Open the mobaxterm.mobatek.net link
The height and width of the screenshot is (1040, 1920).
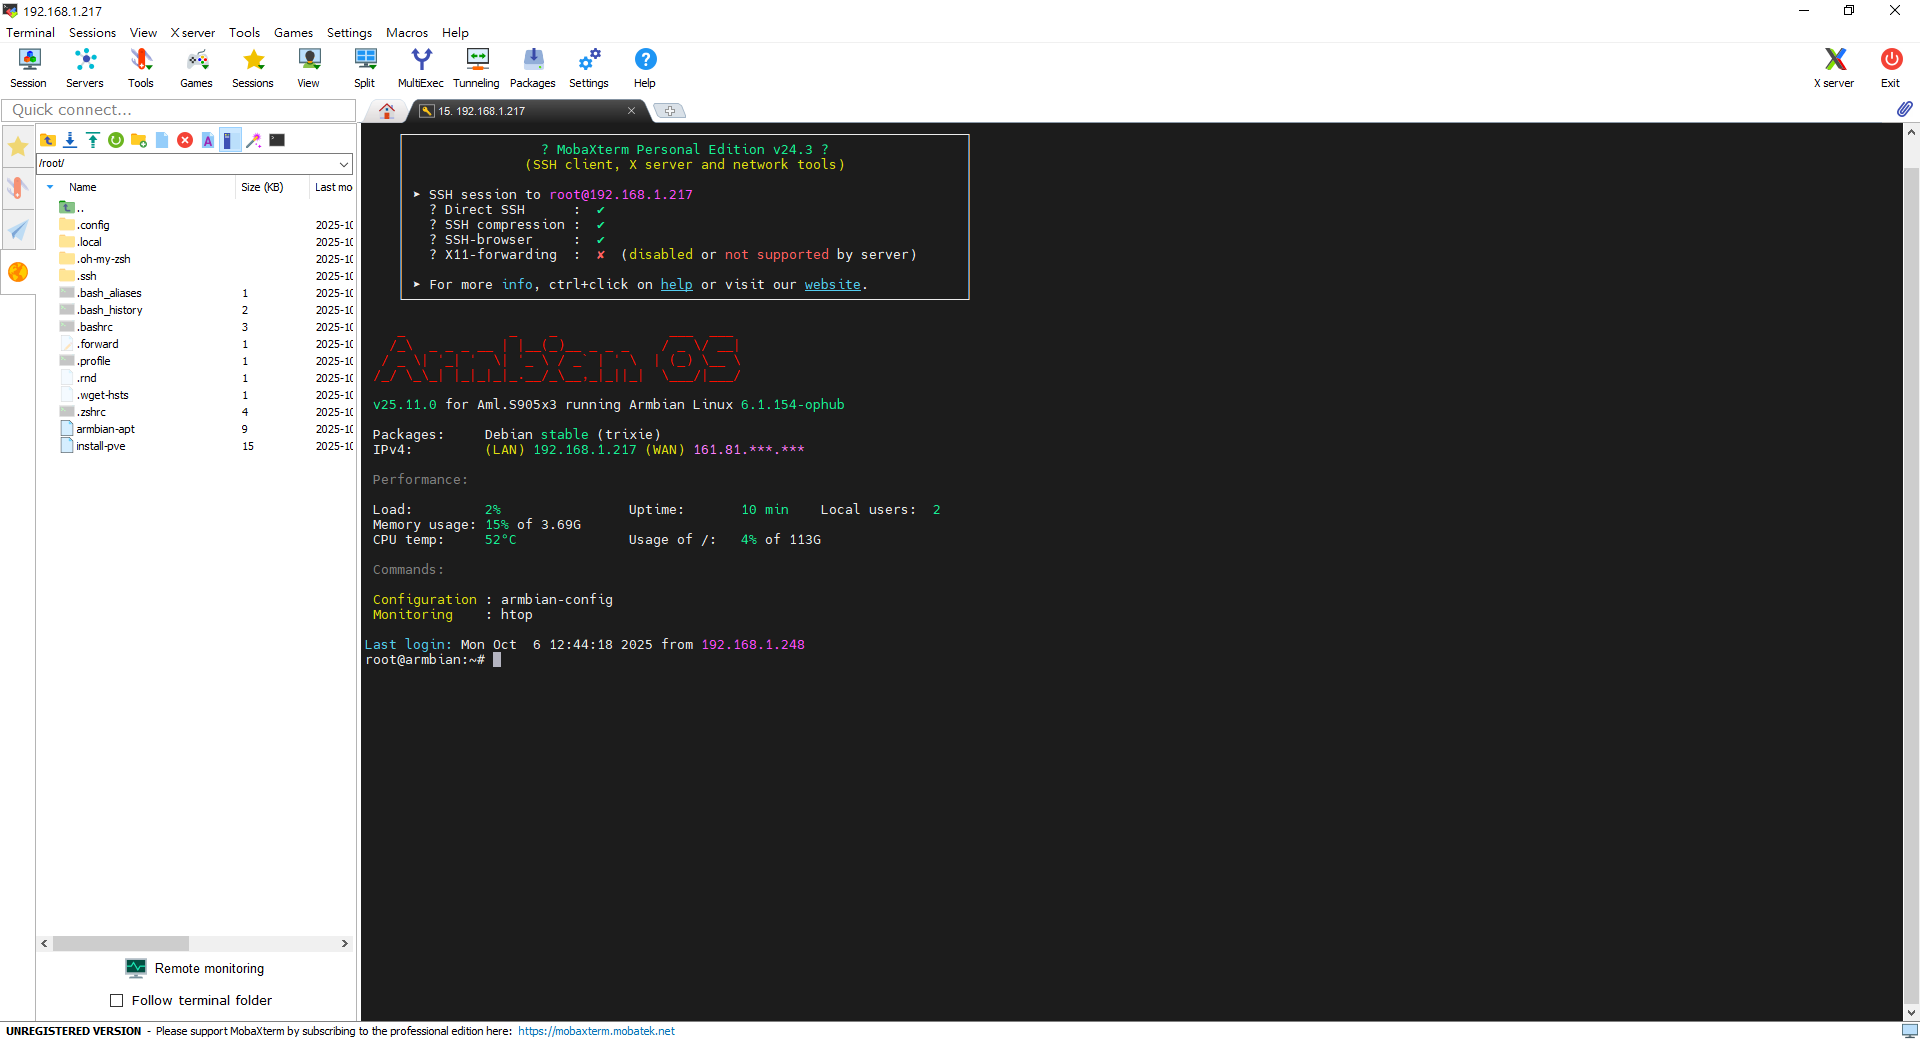(x=596, y=1031)
